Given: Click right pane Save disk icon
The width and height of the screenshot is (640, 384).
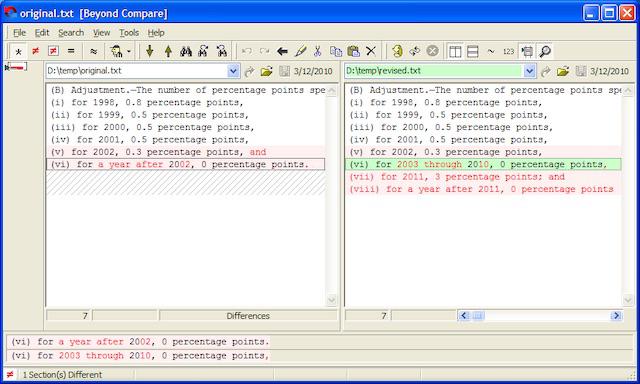Looking at the screenshot, I should [x=581, y=71].
